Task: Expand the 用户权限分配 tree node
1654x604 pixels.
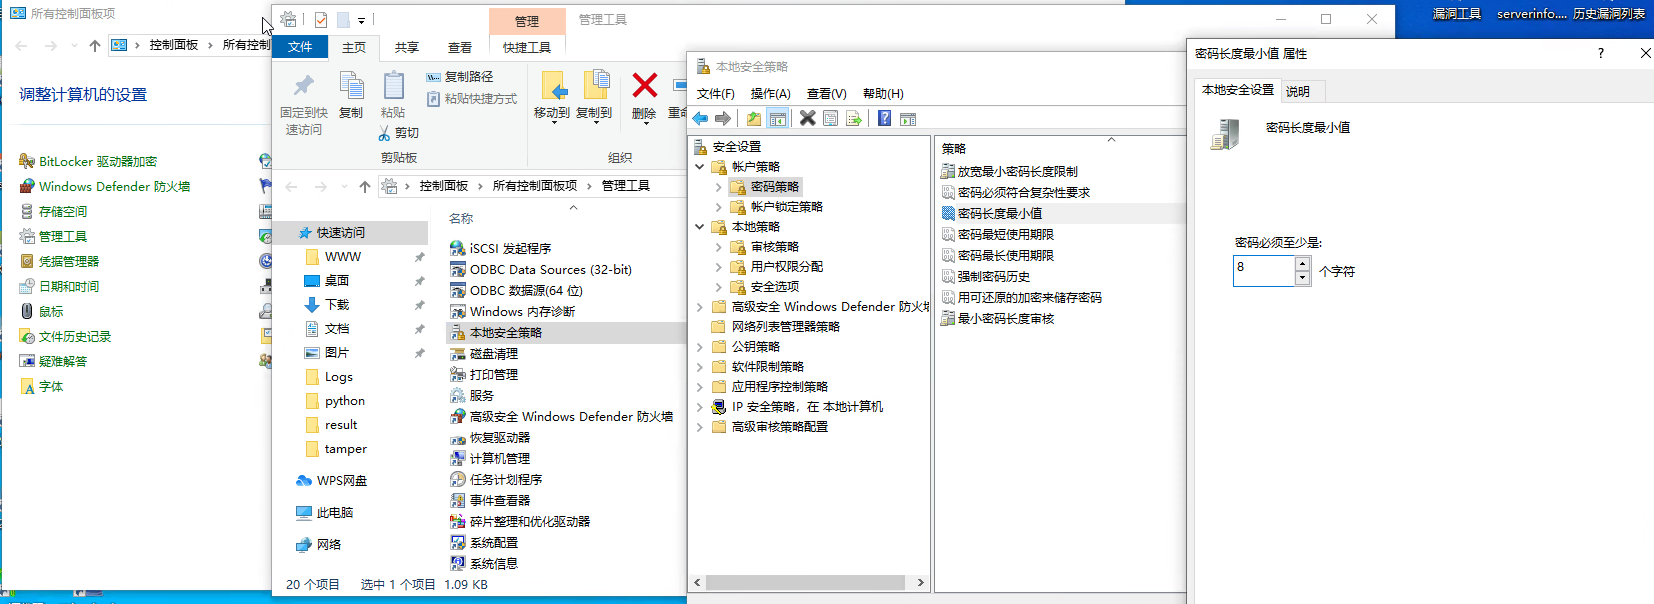Action: pos(718,267)
